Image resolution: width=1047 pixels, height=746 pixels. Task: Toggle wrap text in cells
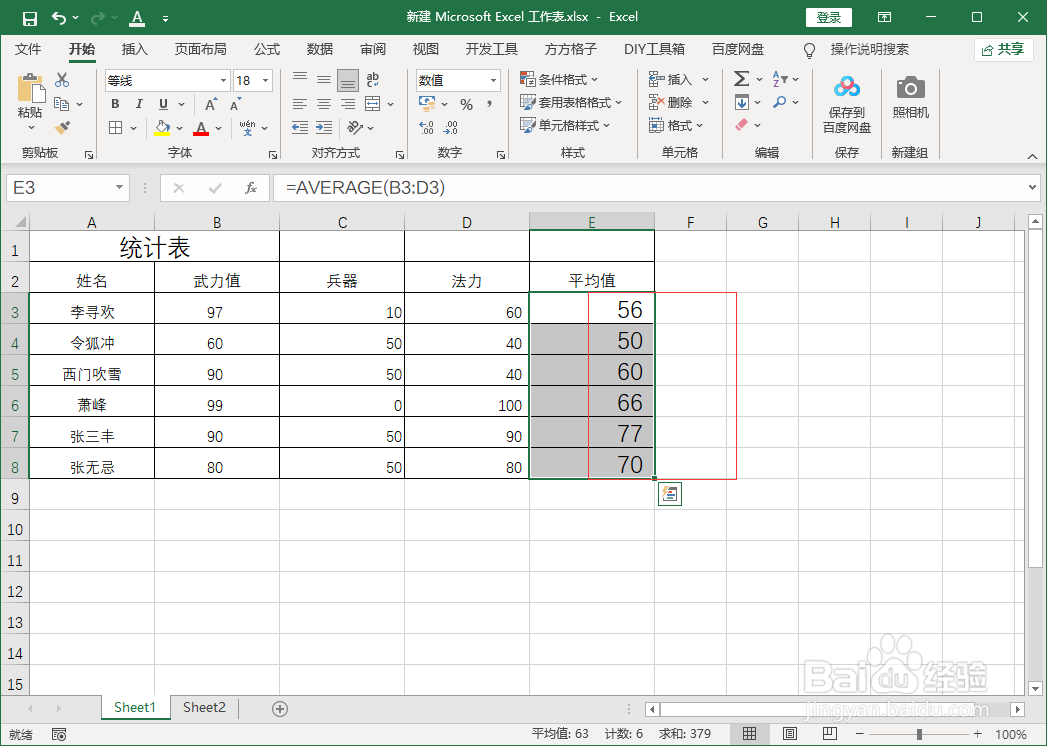coord(373,80)
